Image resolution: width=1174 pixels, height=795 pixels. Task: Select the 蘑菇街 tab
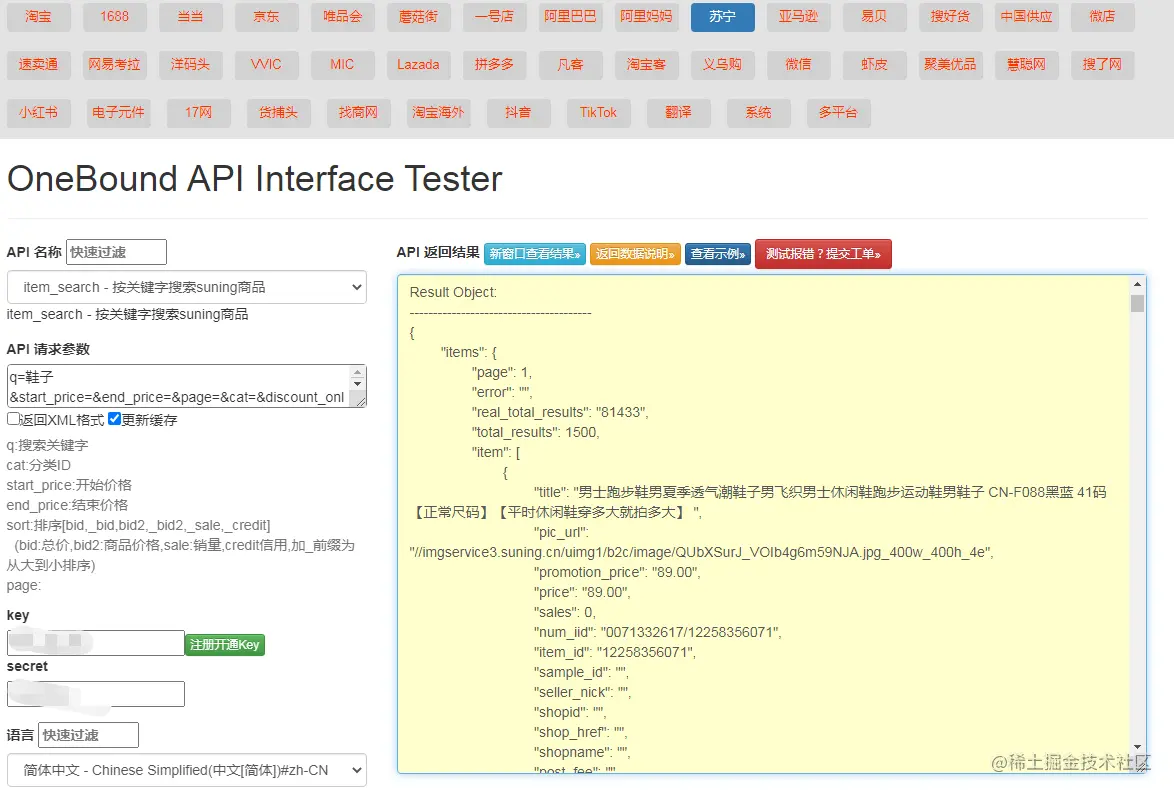pos(419,16)
